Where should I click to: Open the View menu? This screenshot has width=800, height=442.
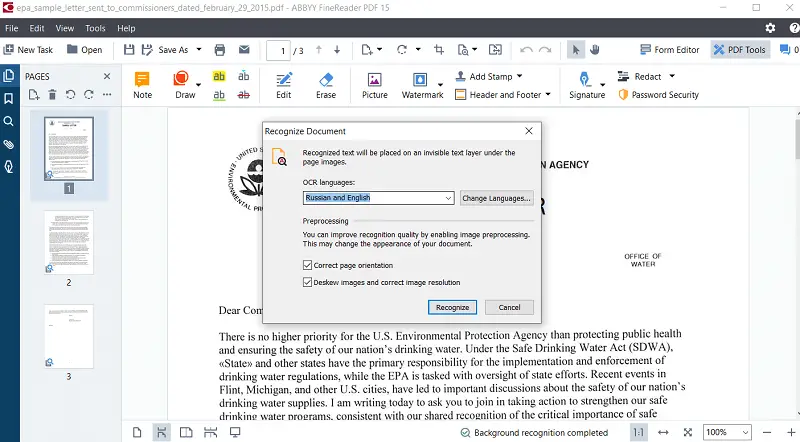(x=65, y=28)
